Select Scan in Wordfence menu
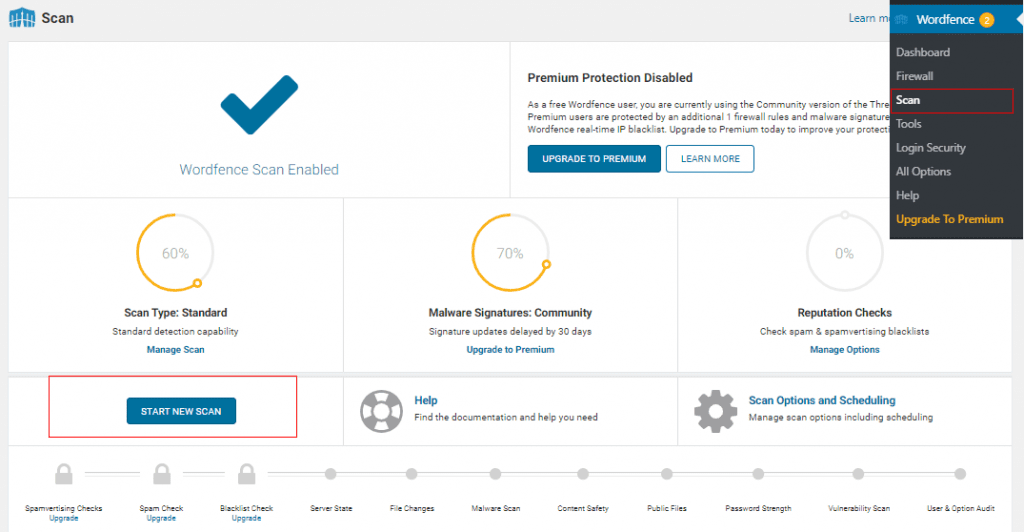 pos(952,101)
